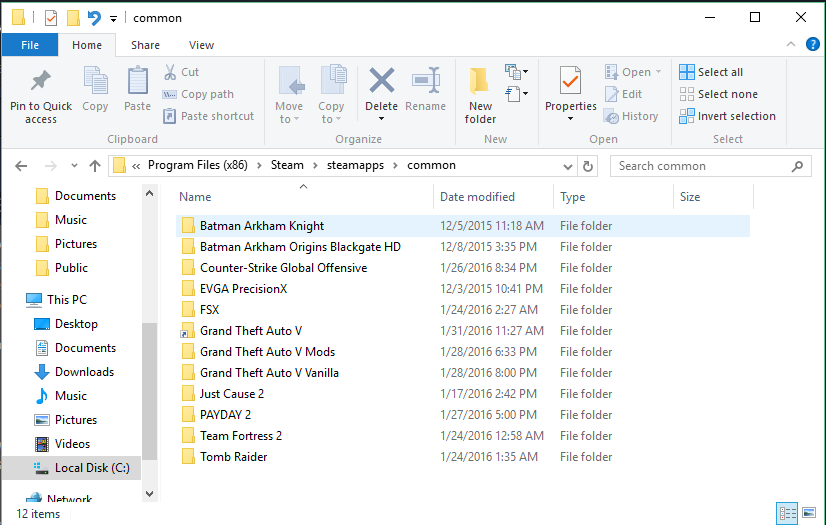Expand the Properties dropdown arrow
The image size is (826, 525).
coord(571,119)
